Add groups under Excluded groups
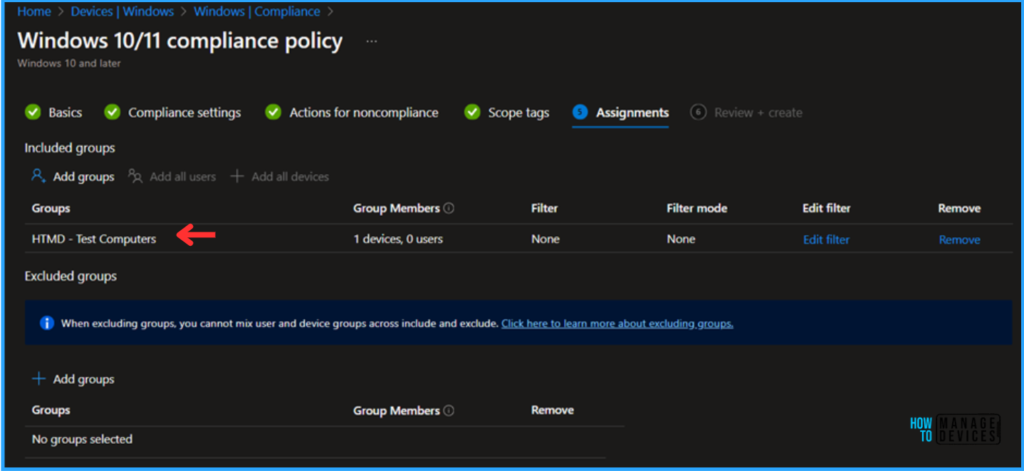The width and height of the screenshot is (1024, 471). 84,379
